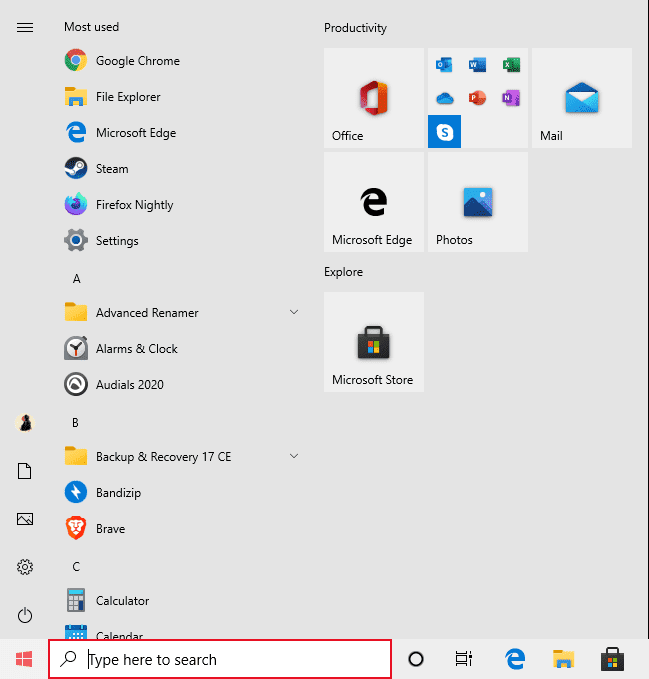Open Alarms & Clock app
The image size is (649, 679).
pos(182,349)
